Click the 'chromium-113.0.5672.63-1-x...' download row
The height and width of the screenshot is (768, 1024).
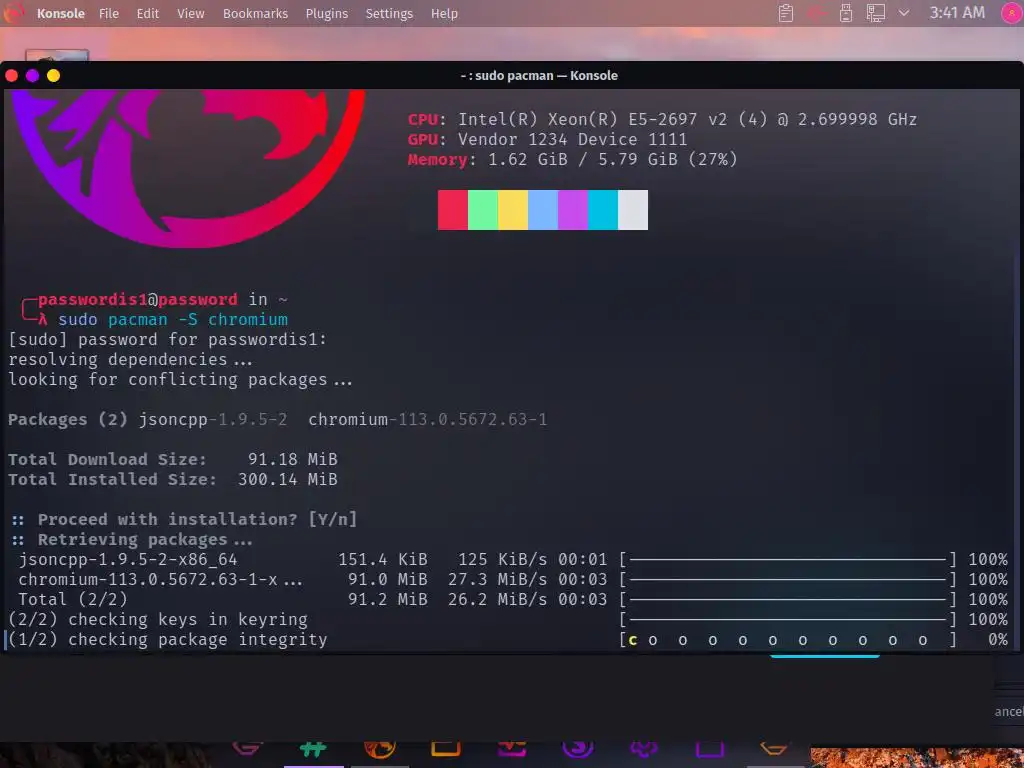coord(513,580)
